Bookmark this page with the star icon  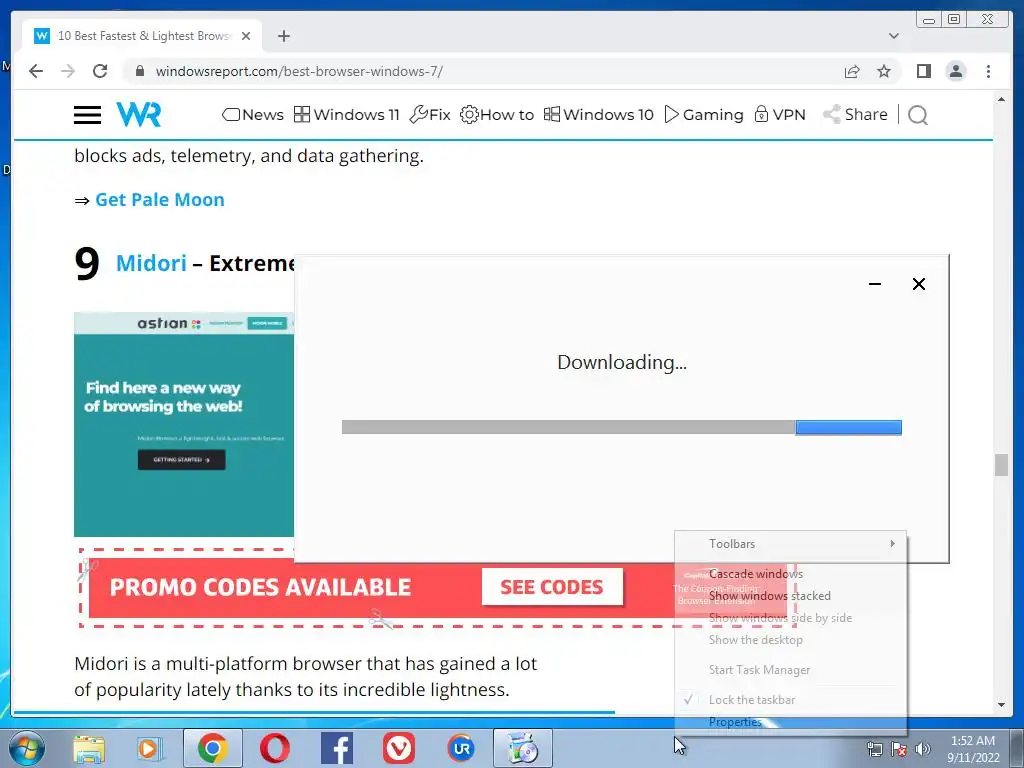tap(884, 71)
